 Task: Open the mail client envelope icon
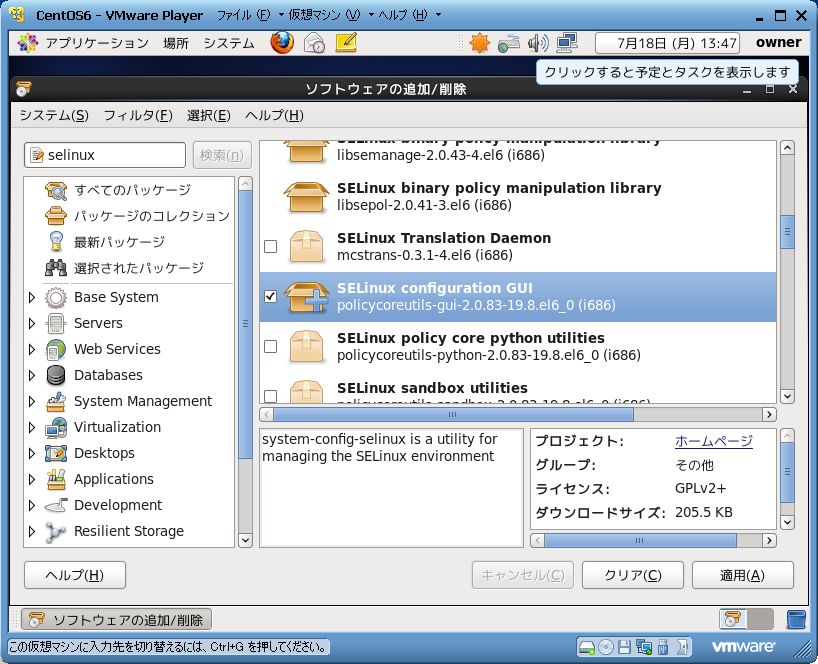(x=315, y=43)
